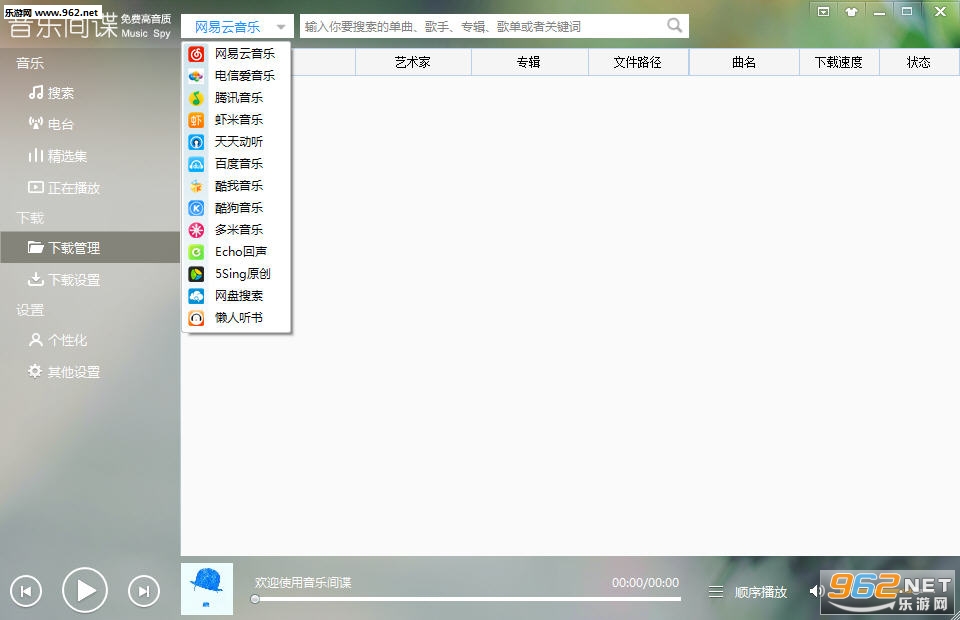The height and width of the screenshot is (620, 960).
Task: Sort by the 文件路径 column header
Action: pos(639,62)
